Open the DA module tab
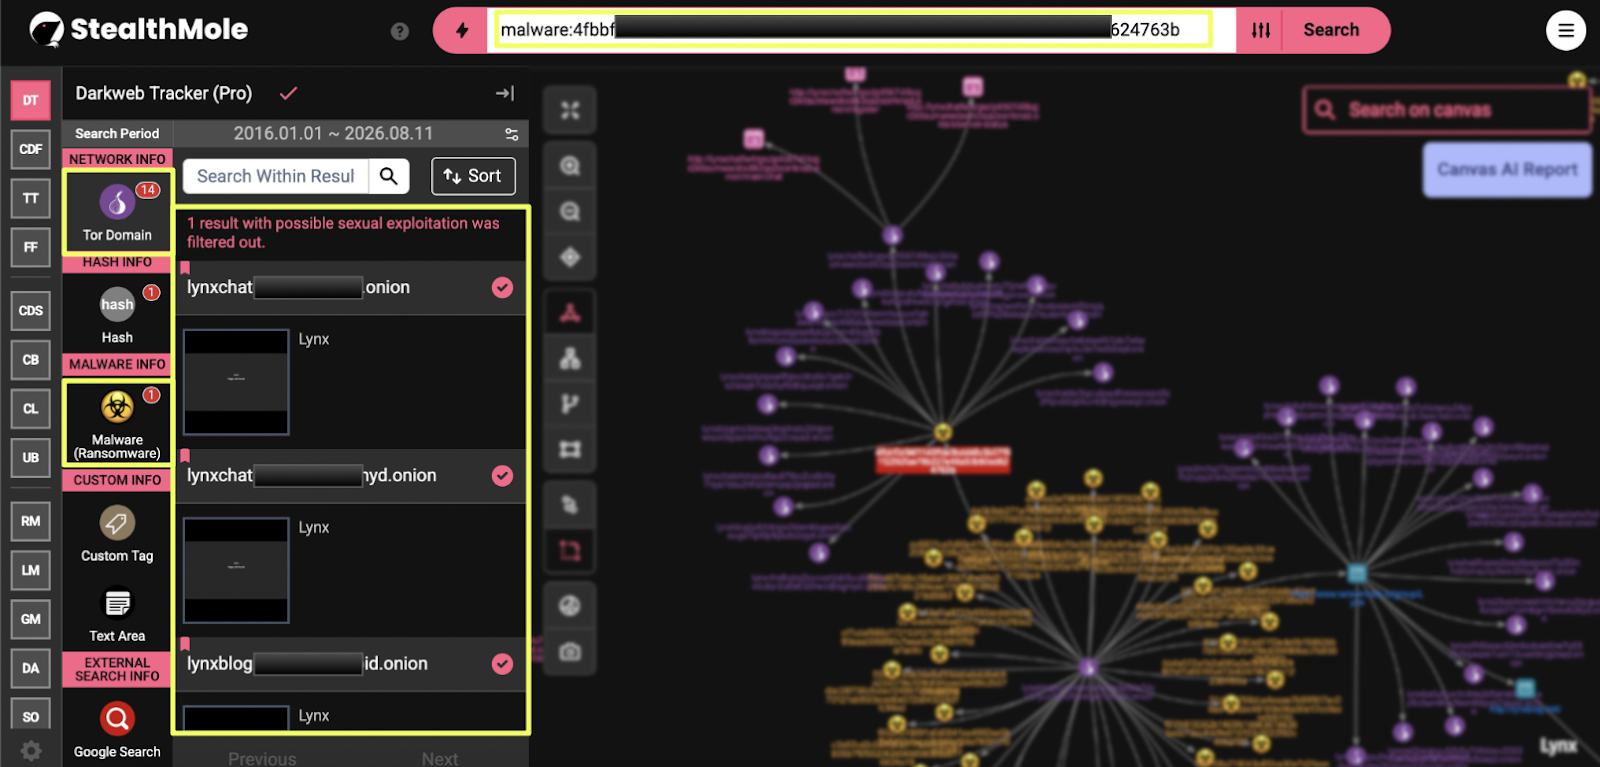1600x767 pixels. click(31, 668)
